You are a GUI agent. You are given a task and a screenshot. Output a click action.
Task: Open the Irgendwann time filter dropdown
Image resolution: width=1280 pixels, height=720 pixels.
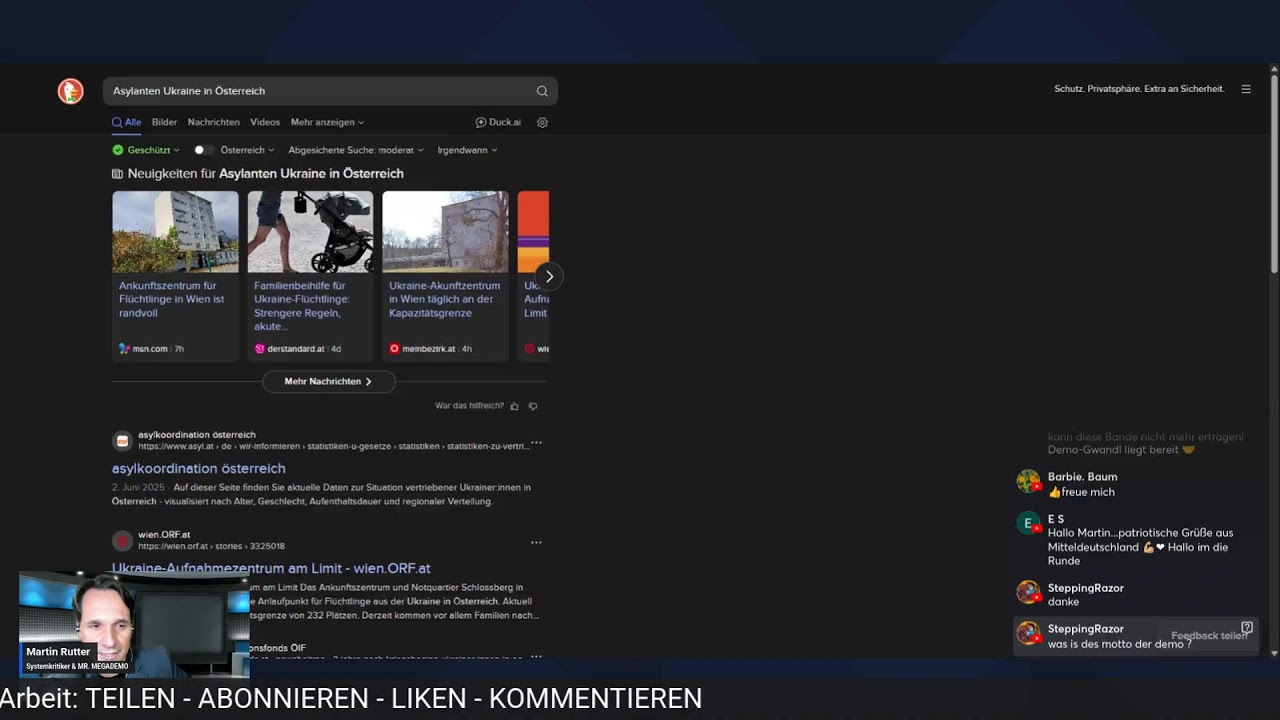pos(467,150)
